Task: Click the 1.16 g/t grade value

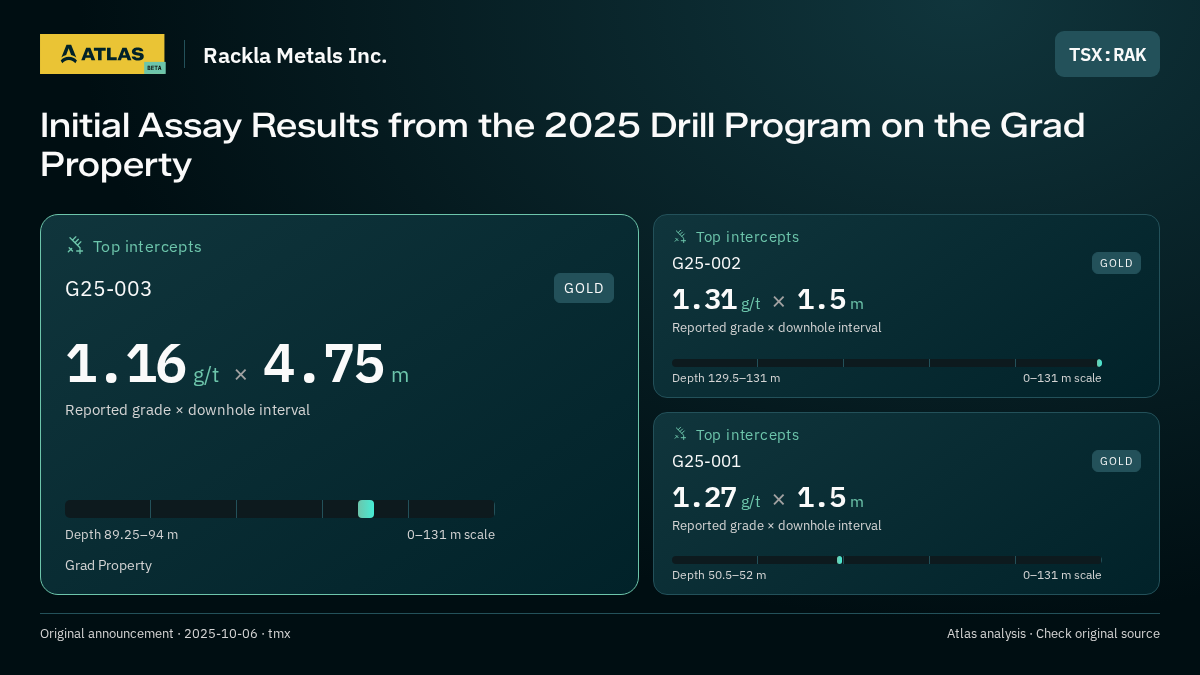Action: [x=142, y=363]
